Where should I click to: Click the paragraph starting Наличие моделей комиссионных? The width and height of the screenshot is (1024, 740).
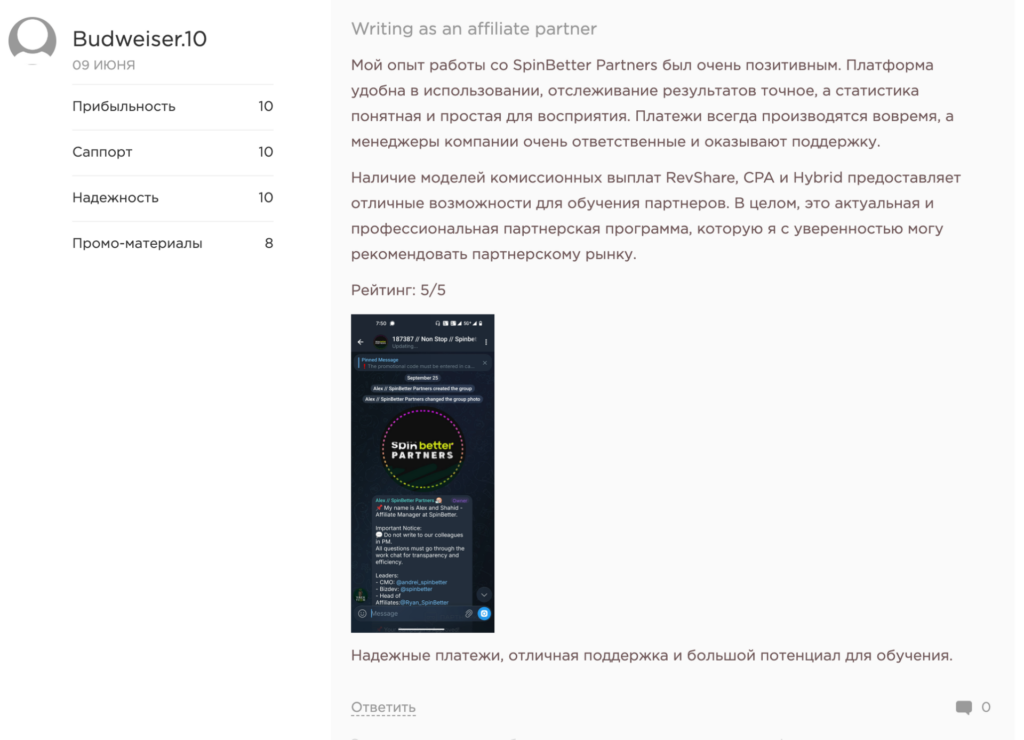(x=656, y=216)
